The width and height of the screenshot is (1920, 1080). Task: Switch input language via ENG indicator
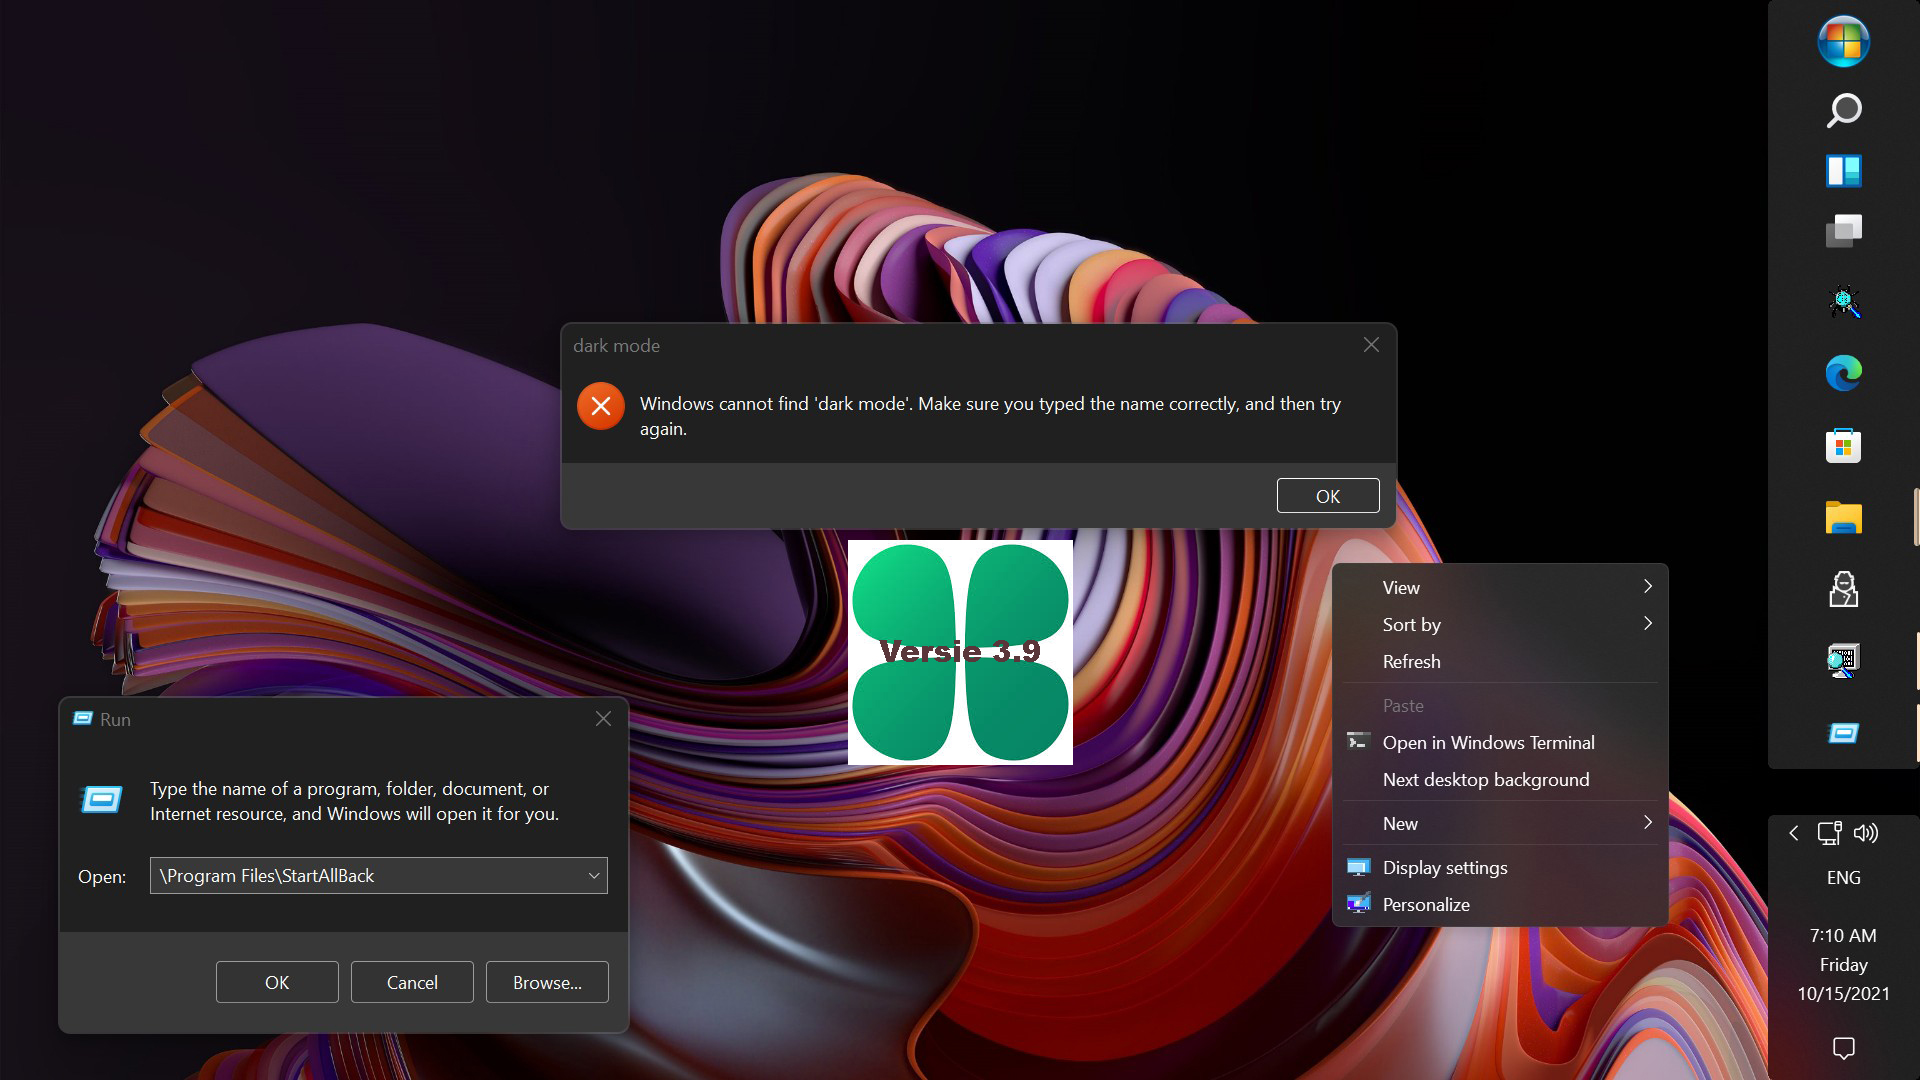[x=1843, y=877]
